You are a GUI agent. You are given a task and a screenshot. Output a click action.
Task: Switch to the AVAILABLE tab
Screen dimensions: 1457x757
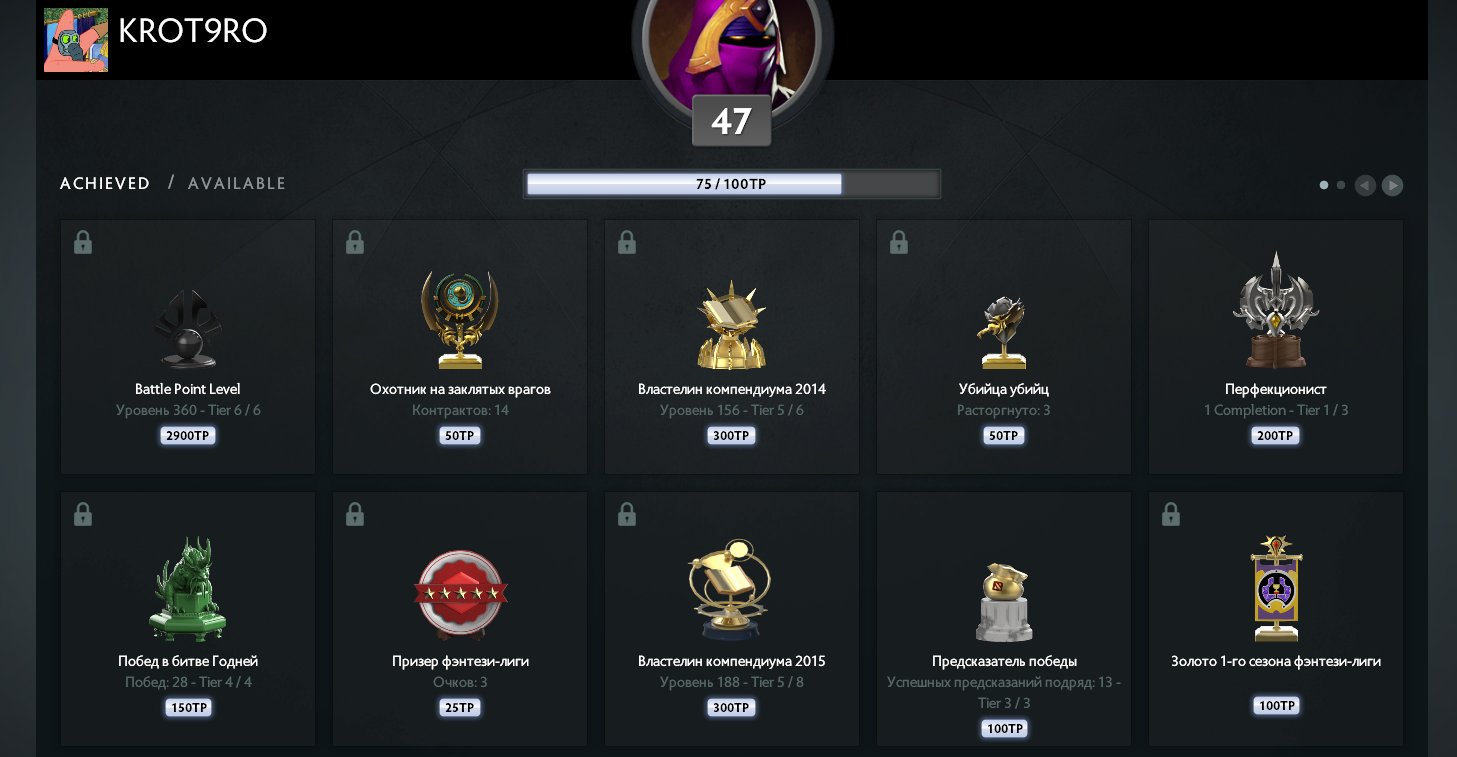[237, 183]
